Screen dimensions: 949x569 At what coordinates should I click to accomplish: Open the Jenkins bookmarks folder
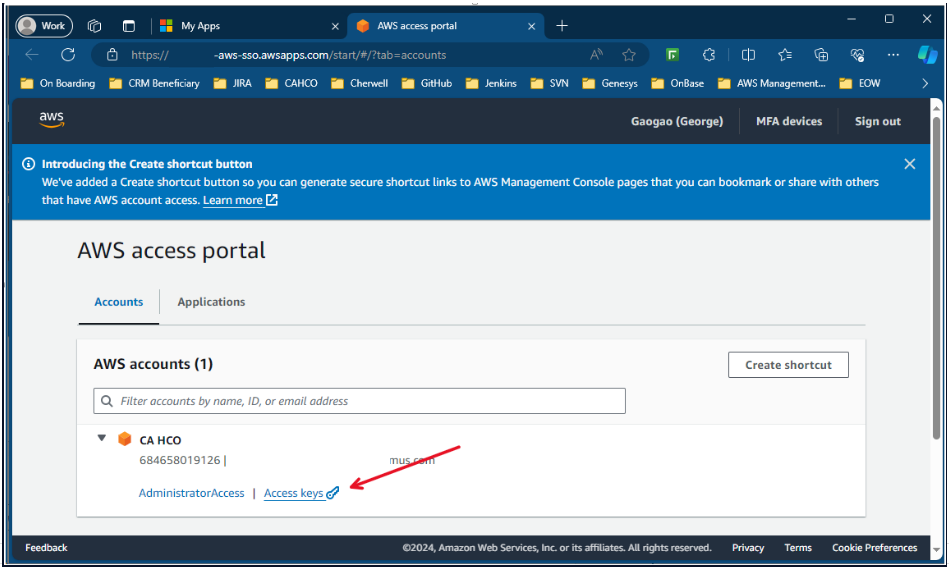coord(491,84)
